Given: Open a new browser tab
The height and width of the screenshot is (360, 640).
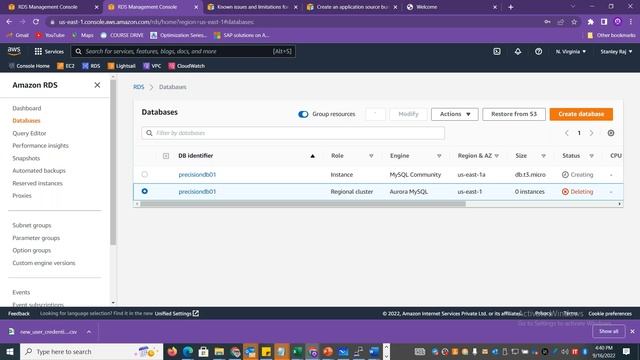Looking at the screenshot, I should [x=510, y=7].
